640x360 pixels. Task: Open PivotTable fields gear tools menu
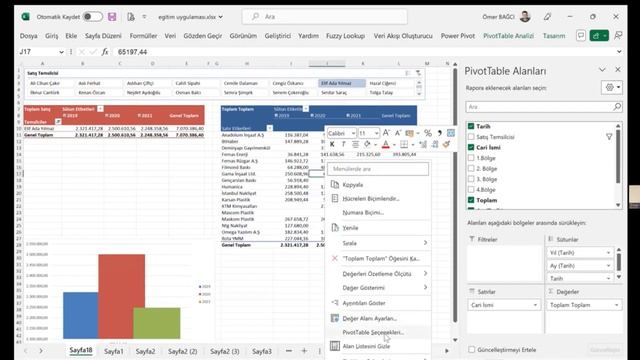point(612,87)
